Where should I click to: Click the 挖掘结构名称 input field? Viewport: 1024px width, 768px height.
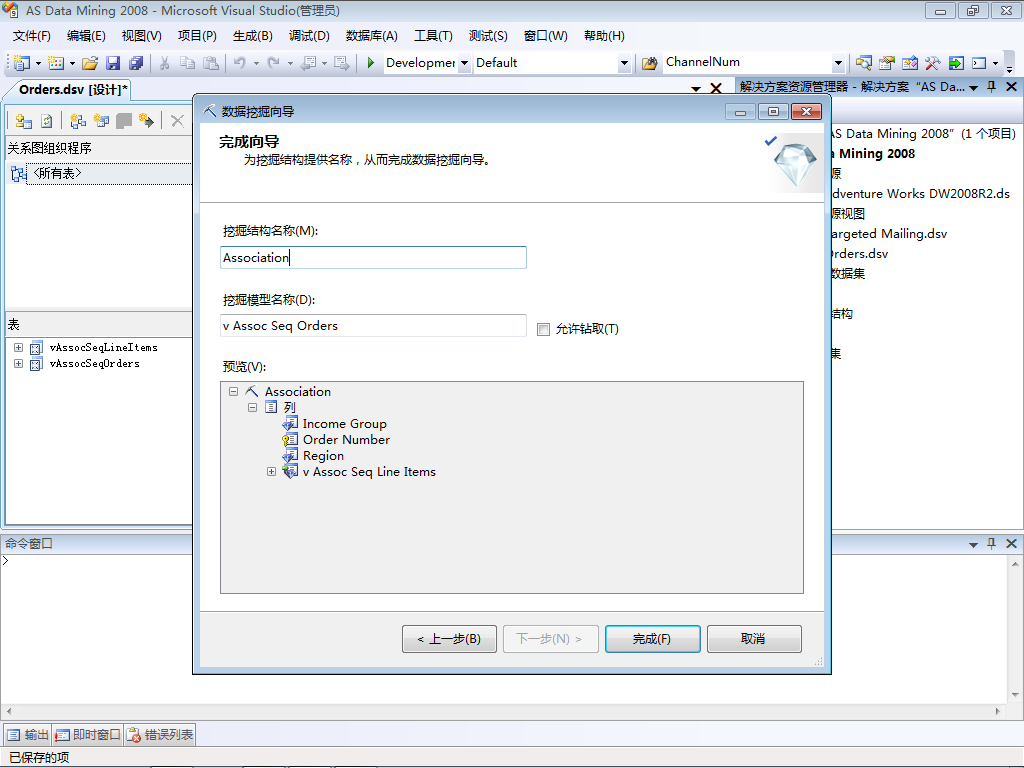pos(374,257)
